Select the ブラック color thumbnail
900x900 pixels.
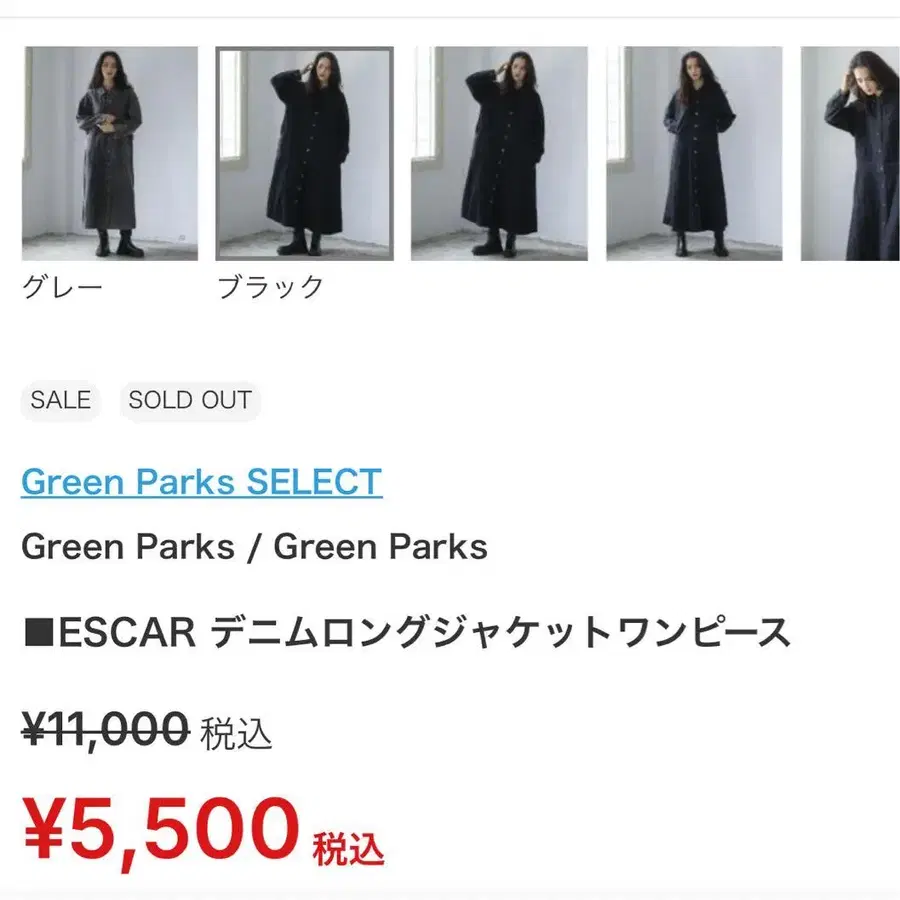(x=305, y=153)
